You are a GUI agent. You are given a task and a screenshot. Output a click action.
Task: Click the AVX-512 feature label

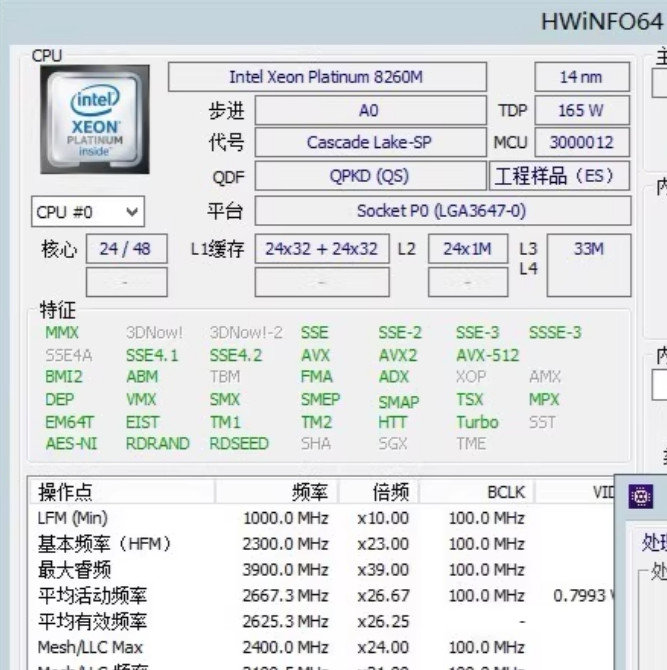488,355
